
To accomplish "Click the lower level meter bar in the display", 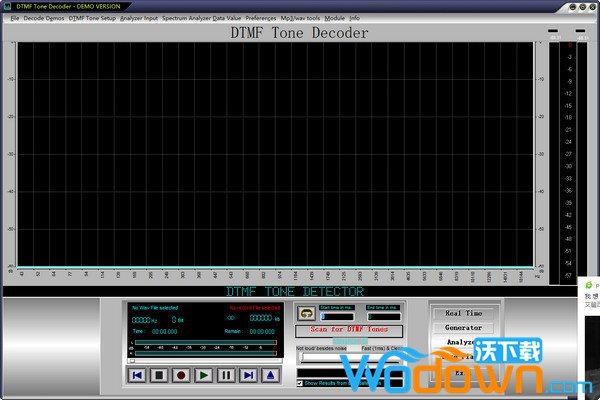I will point(205,353).
